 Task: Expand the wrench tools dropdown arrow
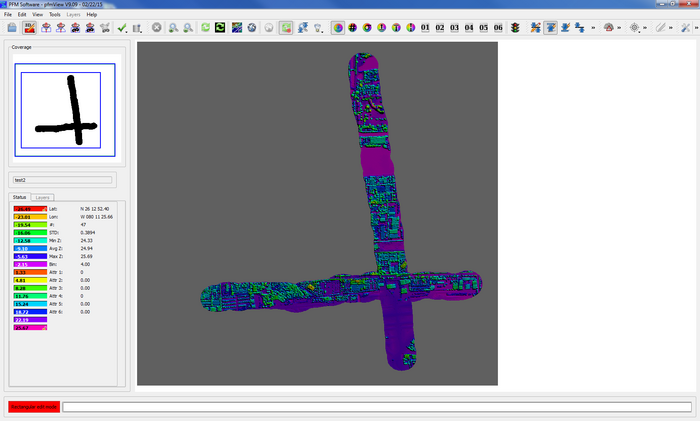point(695,28)
